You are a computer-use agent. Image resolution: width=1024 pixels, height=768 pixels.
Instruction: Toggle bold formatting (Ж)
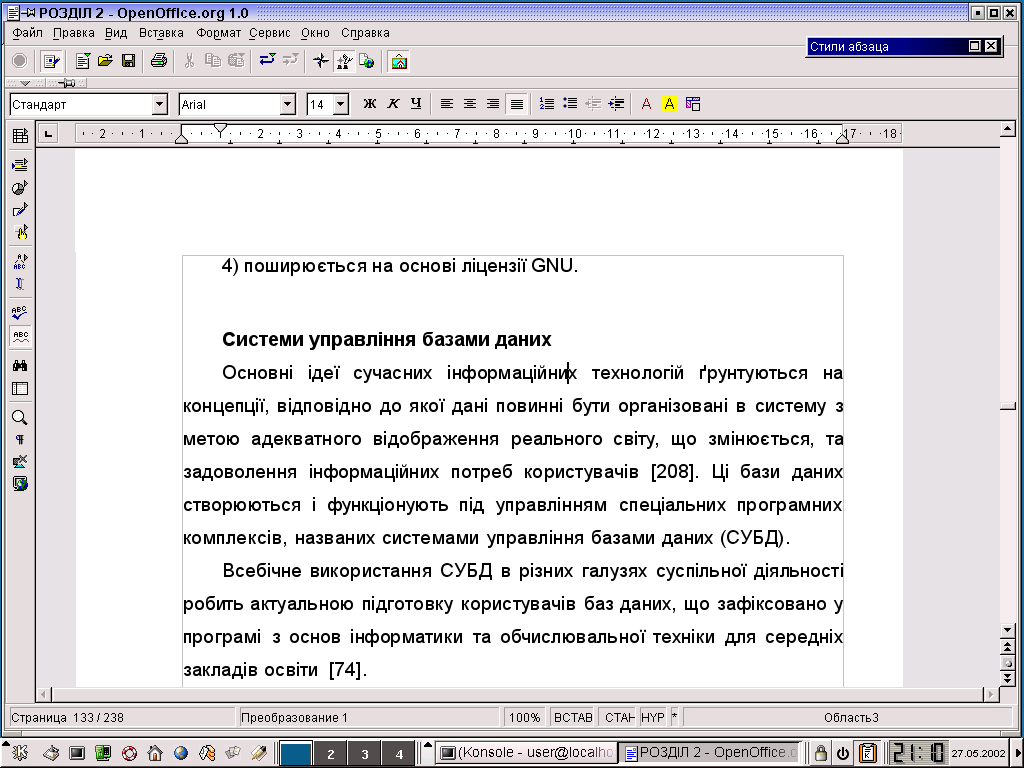369,104
